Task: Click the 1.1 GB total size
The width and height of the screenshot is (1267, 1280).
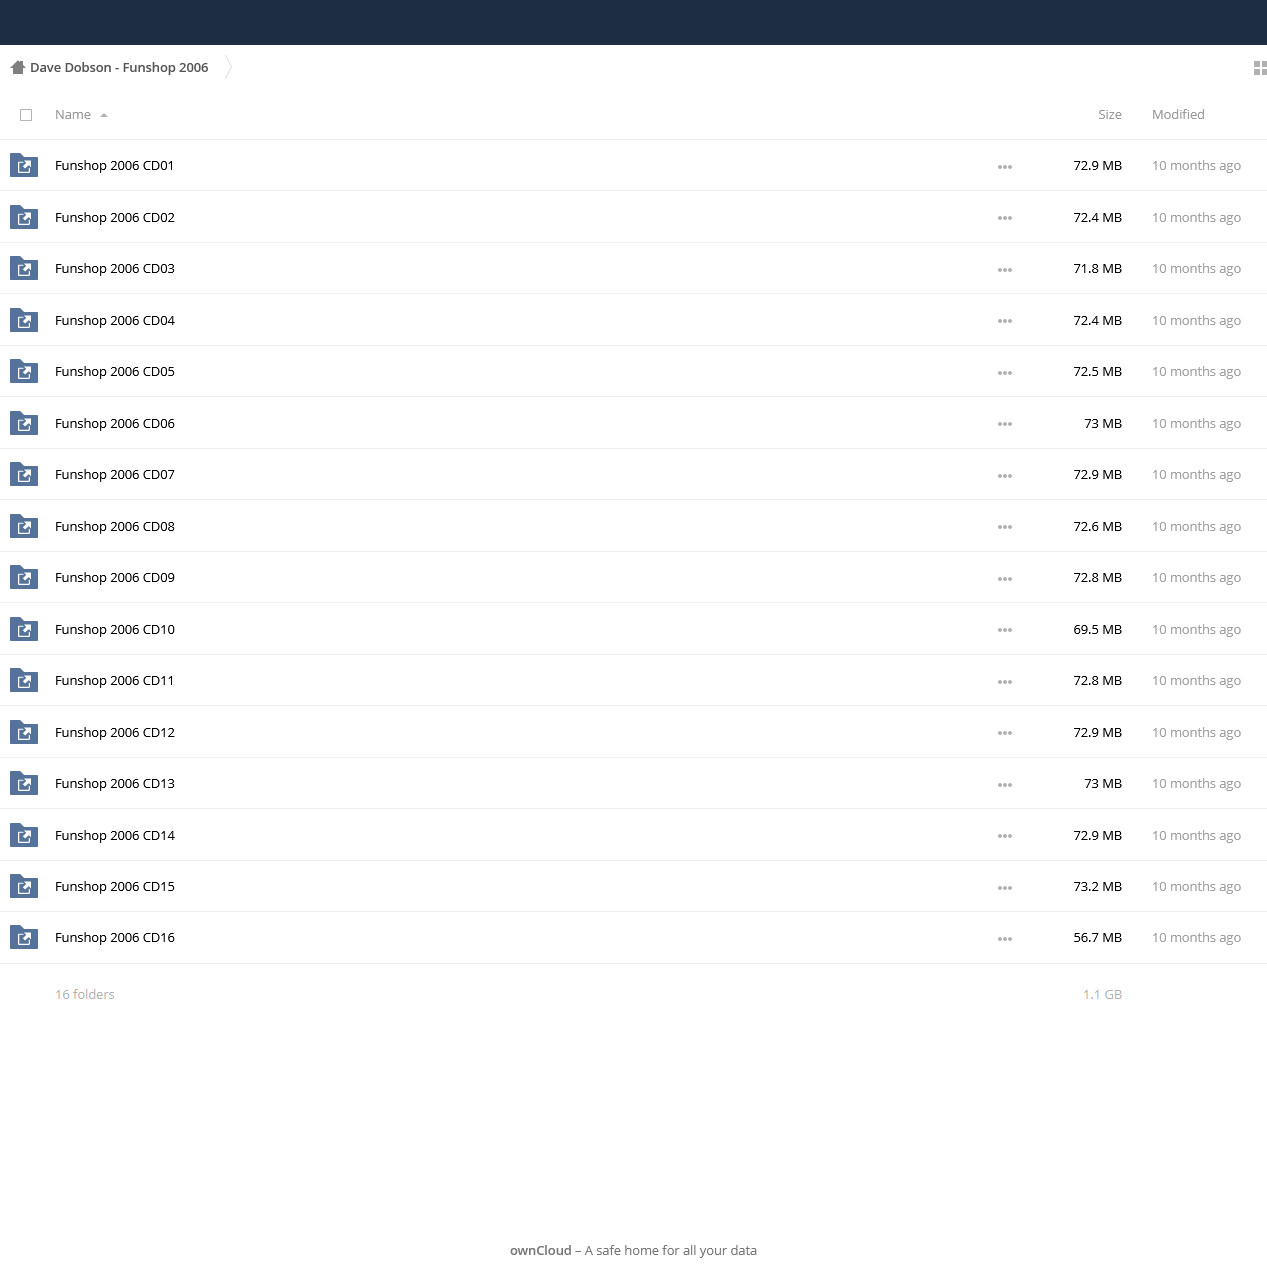Action: click(1102, 995)
